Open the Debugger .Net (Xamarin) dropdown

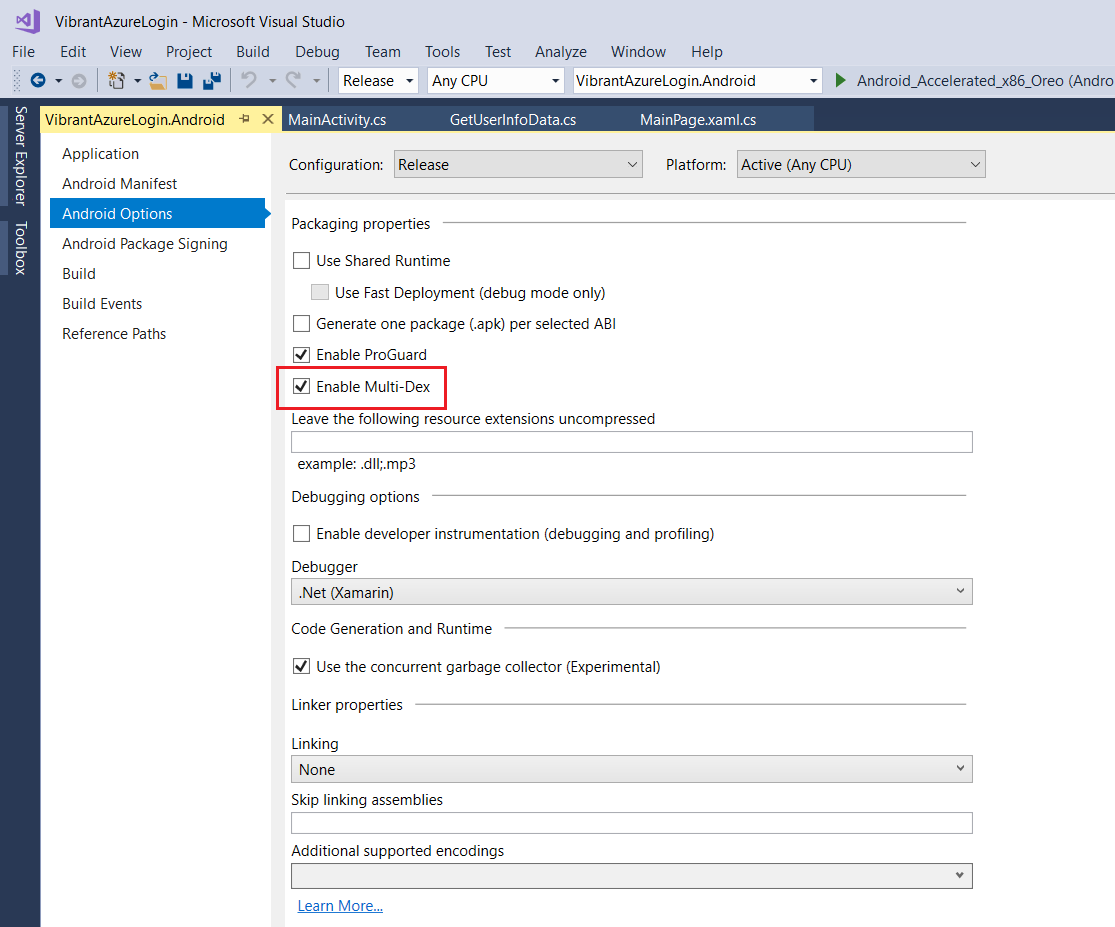pos(631,591)
